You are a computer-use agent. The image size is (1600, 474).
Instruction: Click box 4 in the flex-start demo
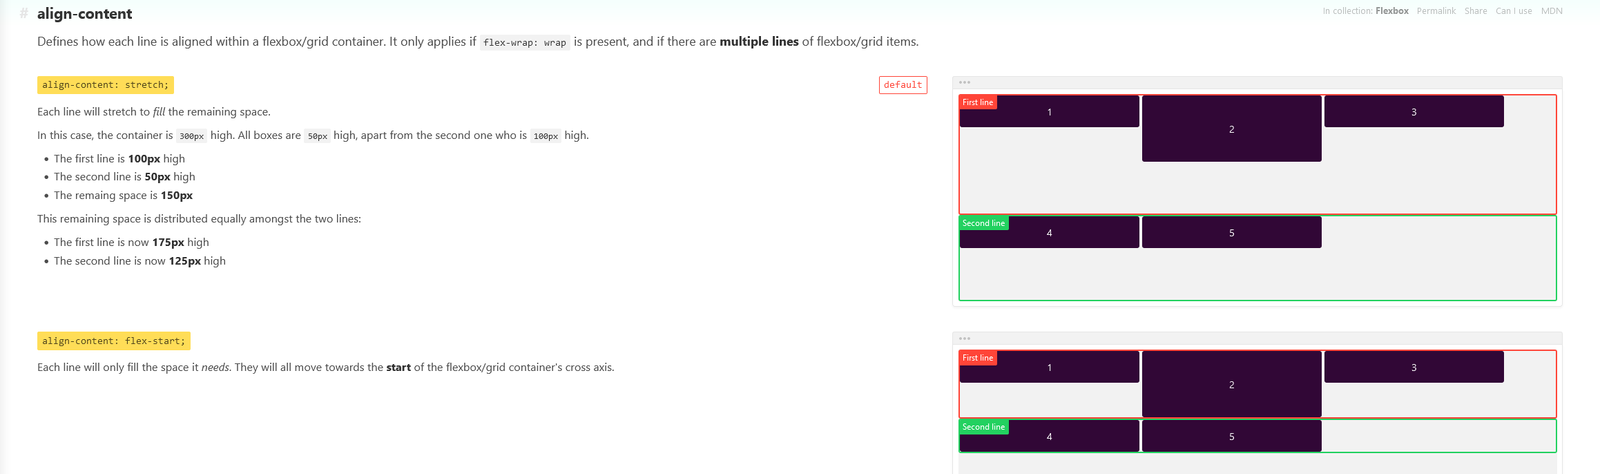pos(1049,436)
